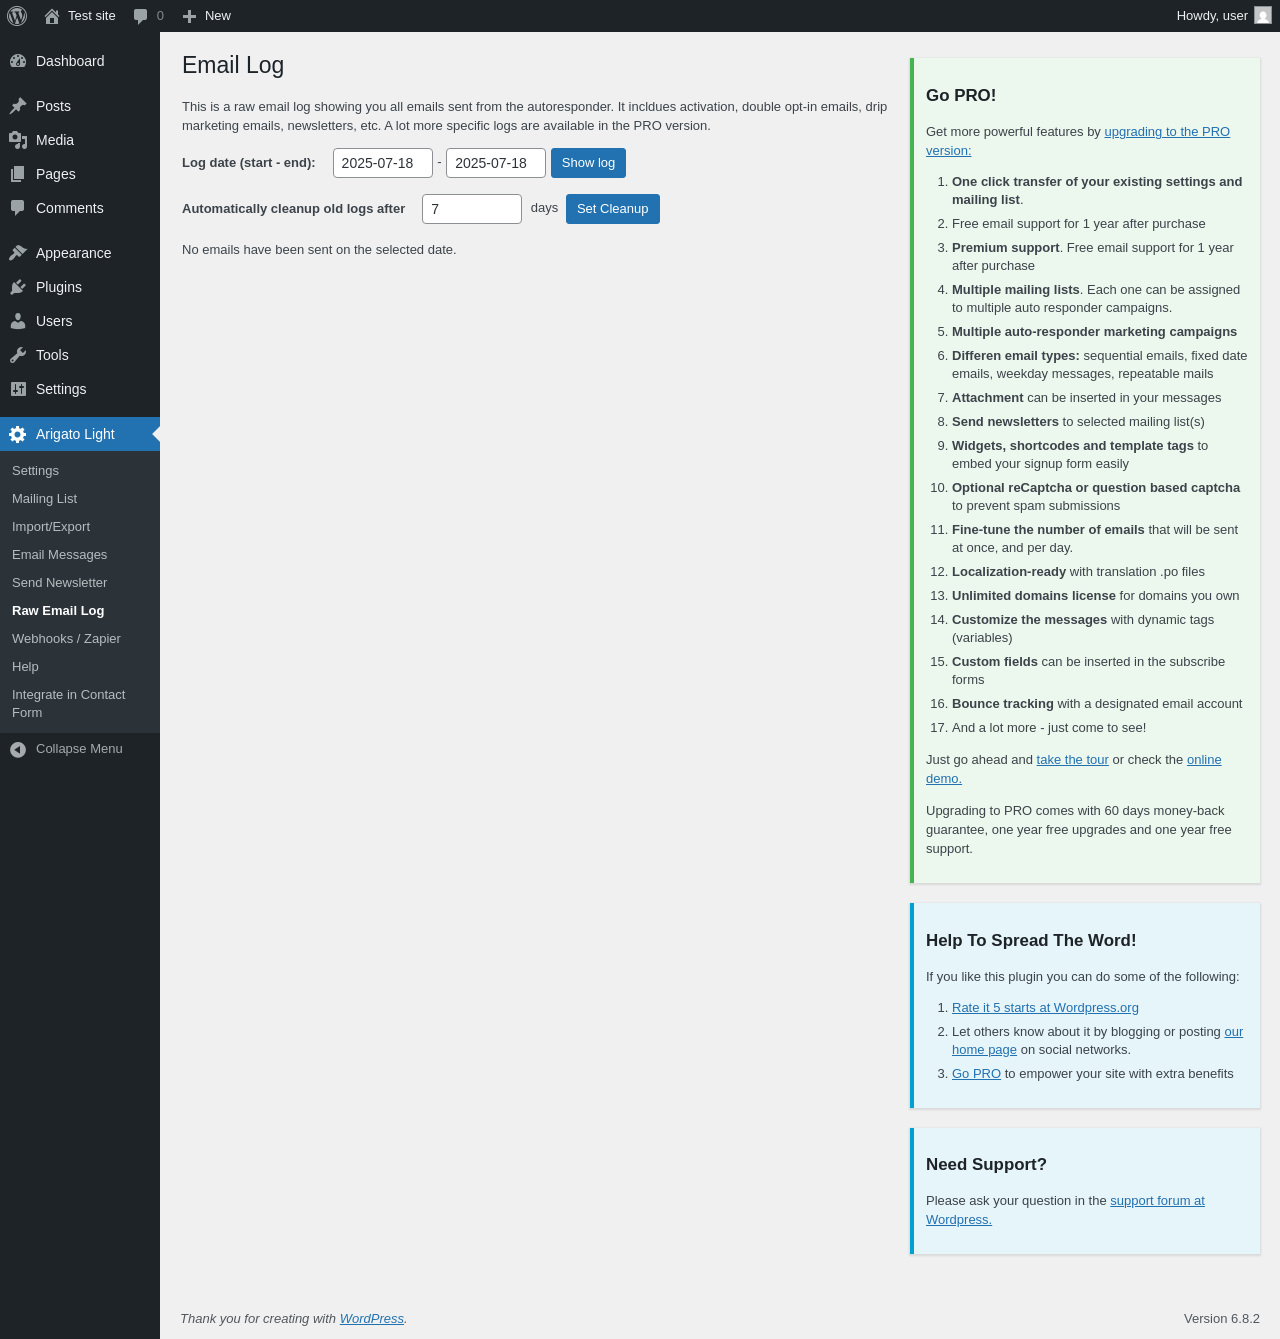Click the Version 6.8.2 footer text

pos(1222,1319)
